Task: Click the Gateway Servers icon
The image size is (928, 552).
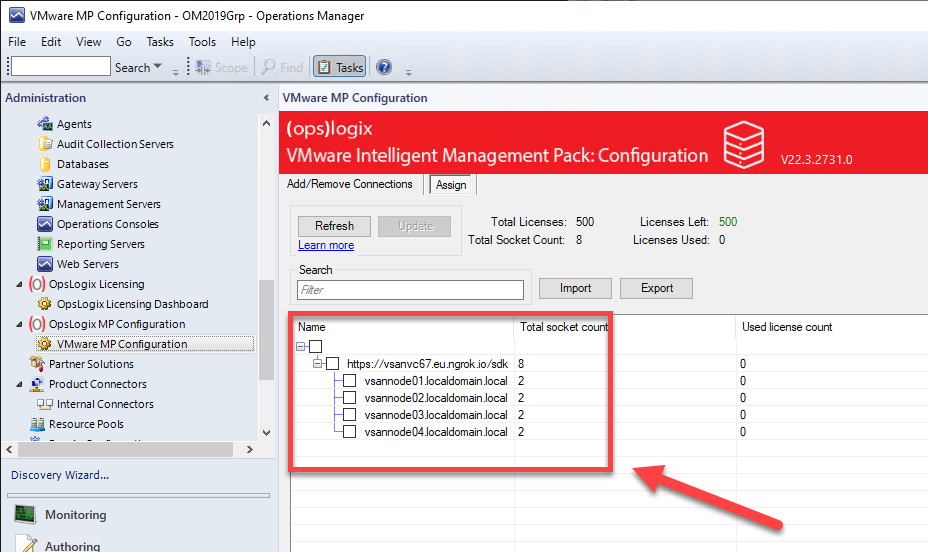Action: coord(45,184)
